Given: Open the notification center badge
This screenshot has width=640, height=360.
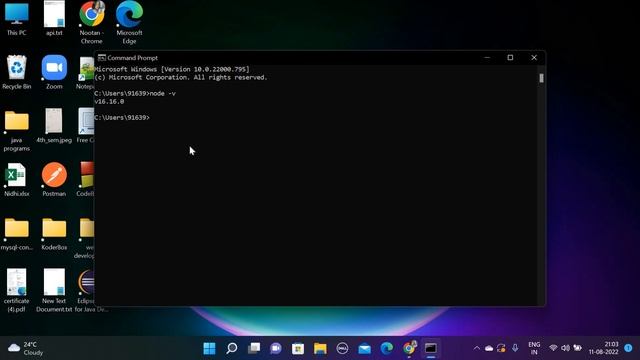Looking at the screenshot, I should pos(628,348).
